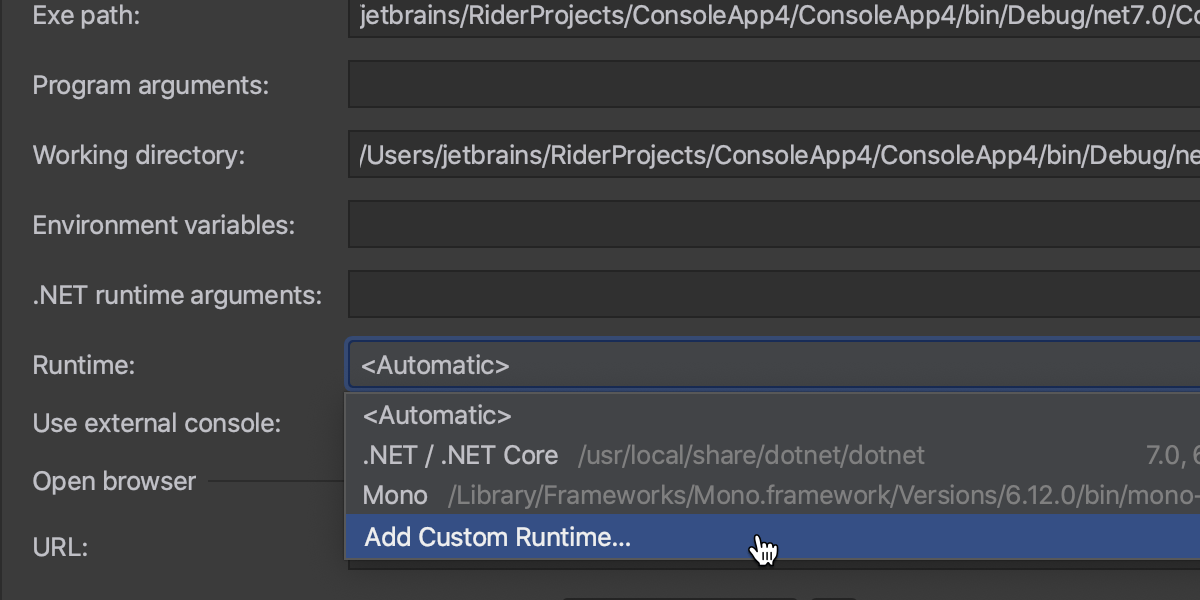Choose .NET / .NET Core runtime

click(x=460, y=456)
